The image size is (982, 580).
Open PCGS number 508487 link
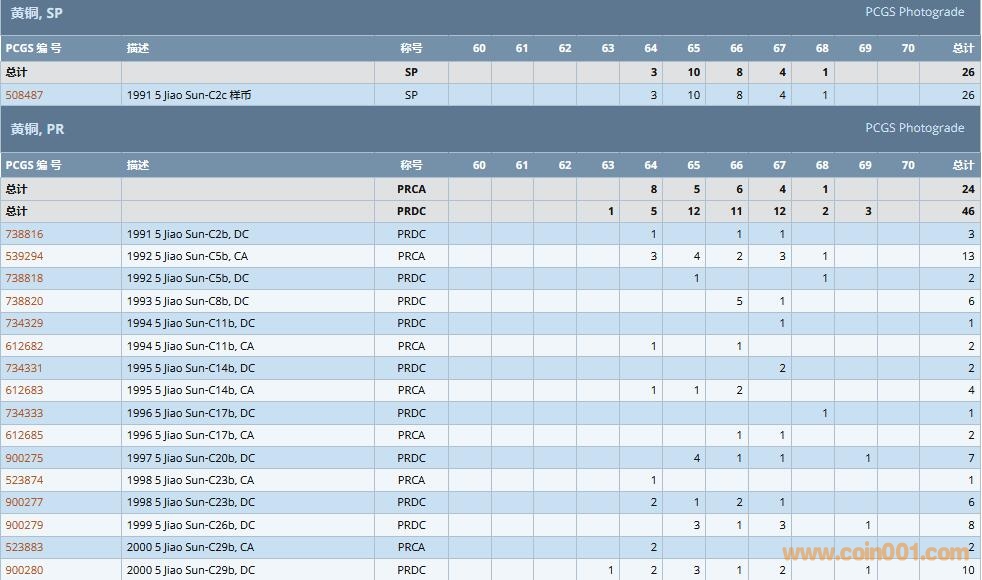click(x=25, y=95)
